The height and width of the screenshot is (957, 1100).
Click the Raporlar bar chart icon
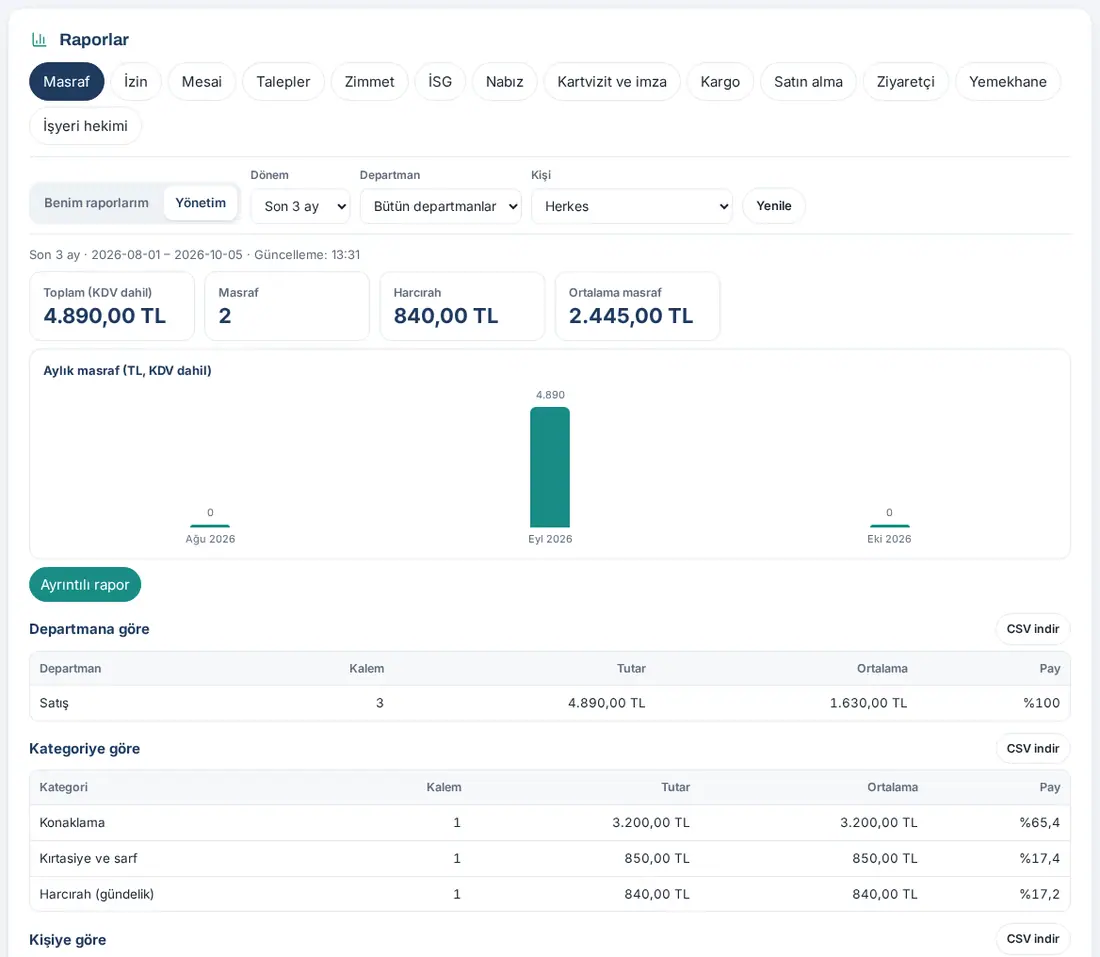pyautogui.click(x=39, y=40)
